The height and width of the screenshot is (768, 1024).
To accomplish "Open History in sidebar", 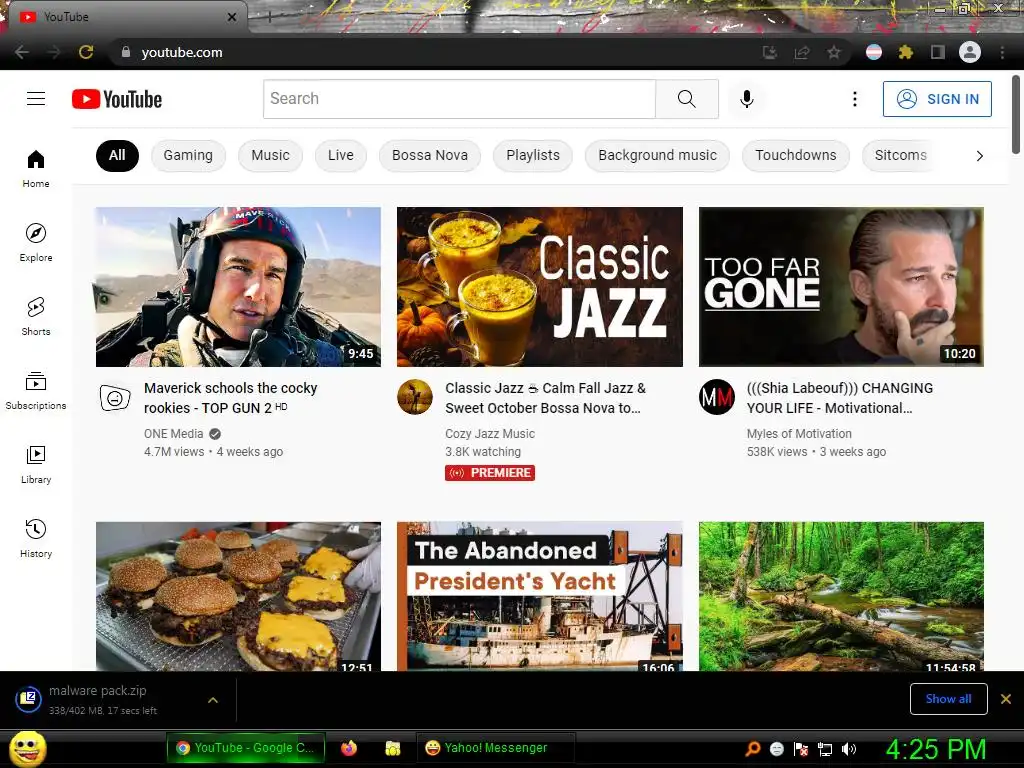I will (36, 538).
